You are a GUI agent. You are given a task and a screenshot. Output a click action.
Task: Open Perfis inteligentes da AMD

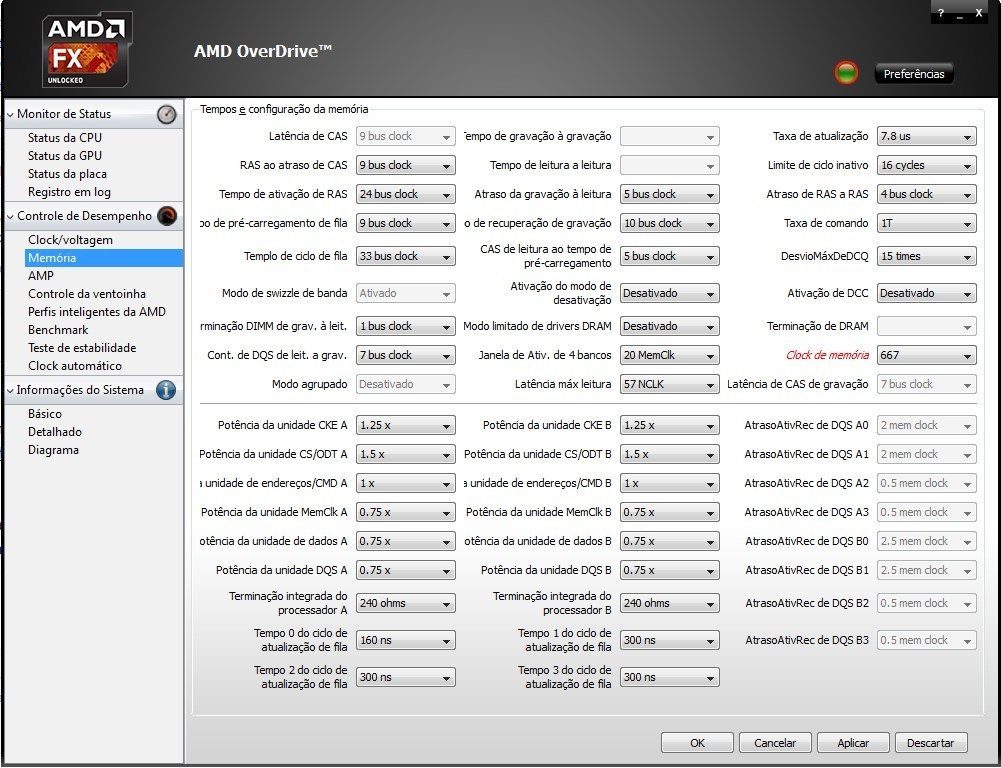coord(96,312)
